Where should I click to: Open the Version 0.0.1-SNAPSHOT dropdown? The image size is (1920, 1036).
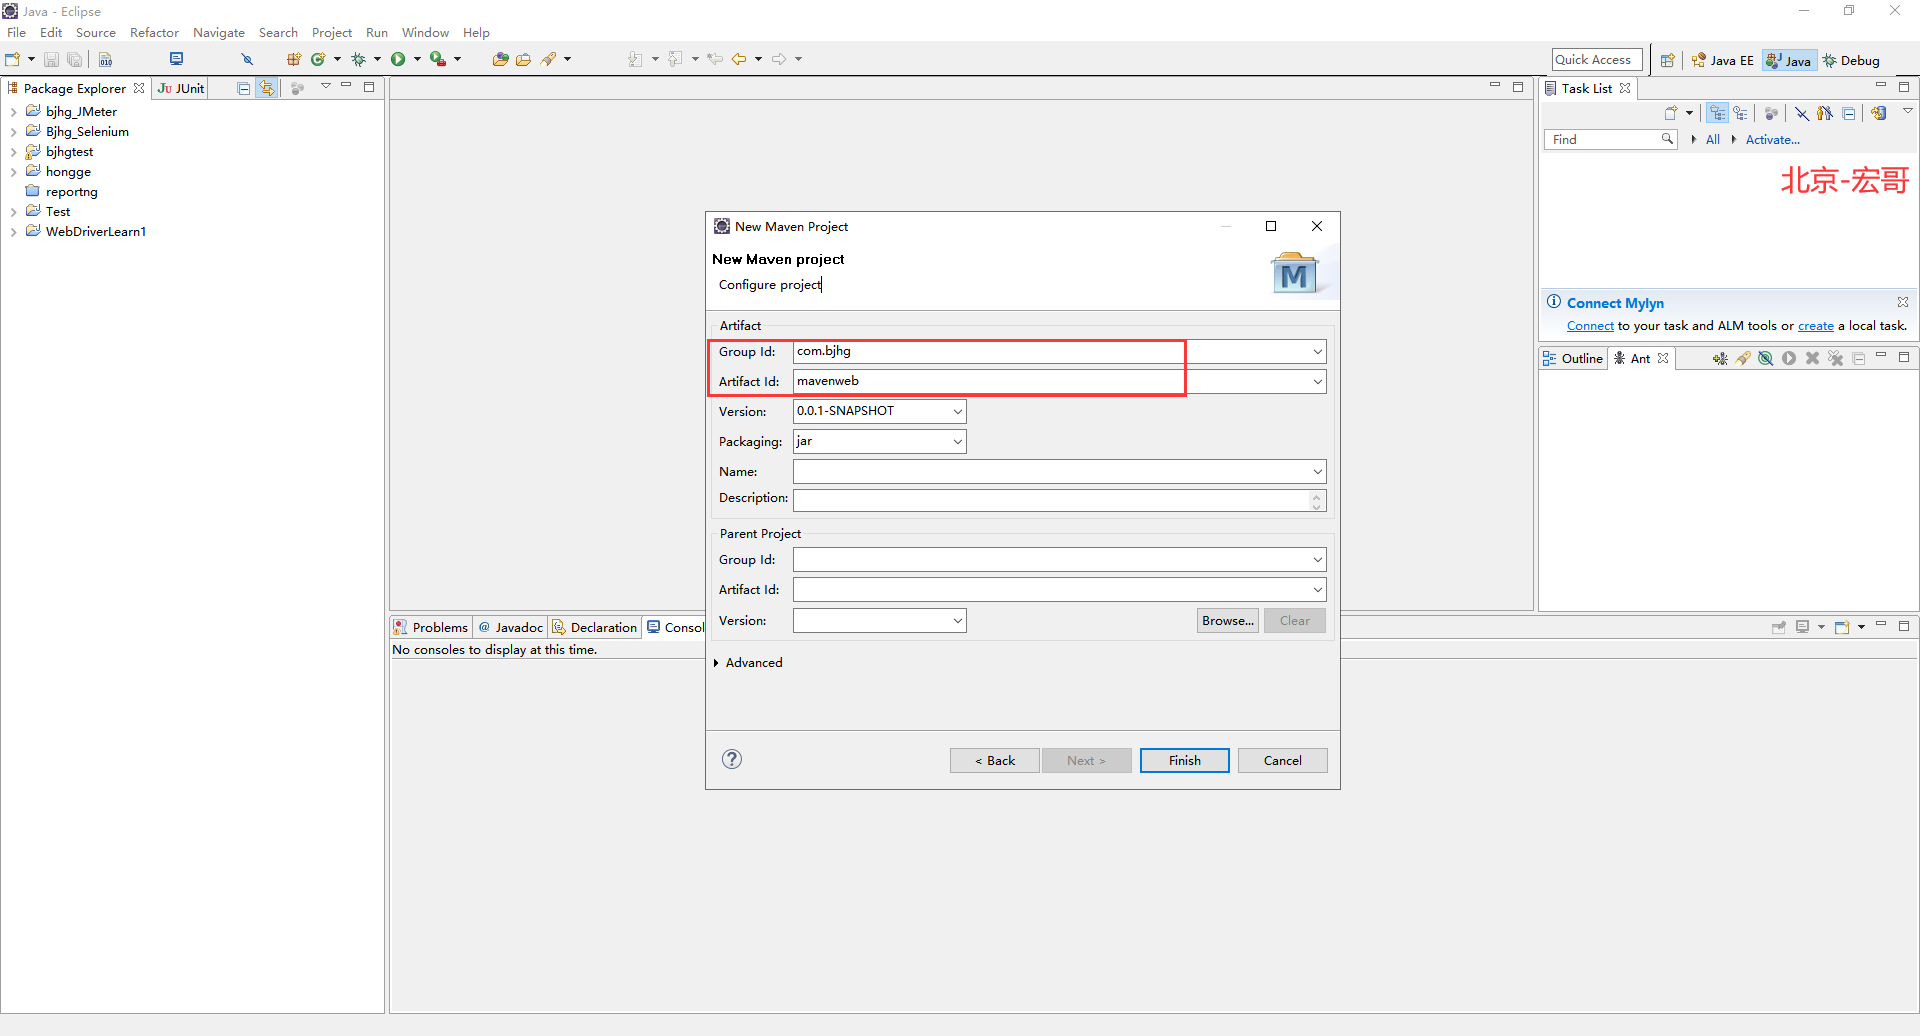click(x=957, y=412)
